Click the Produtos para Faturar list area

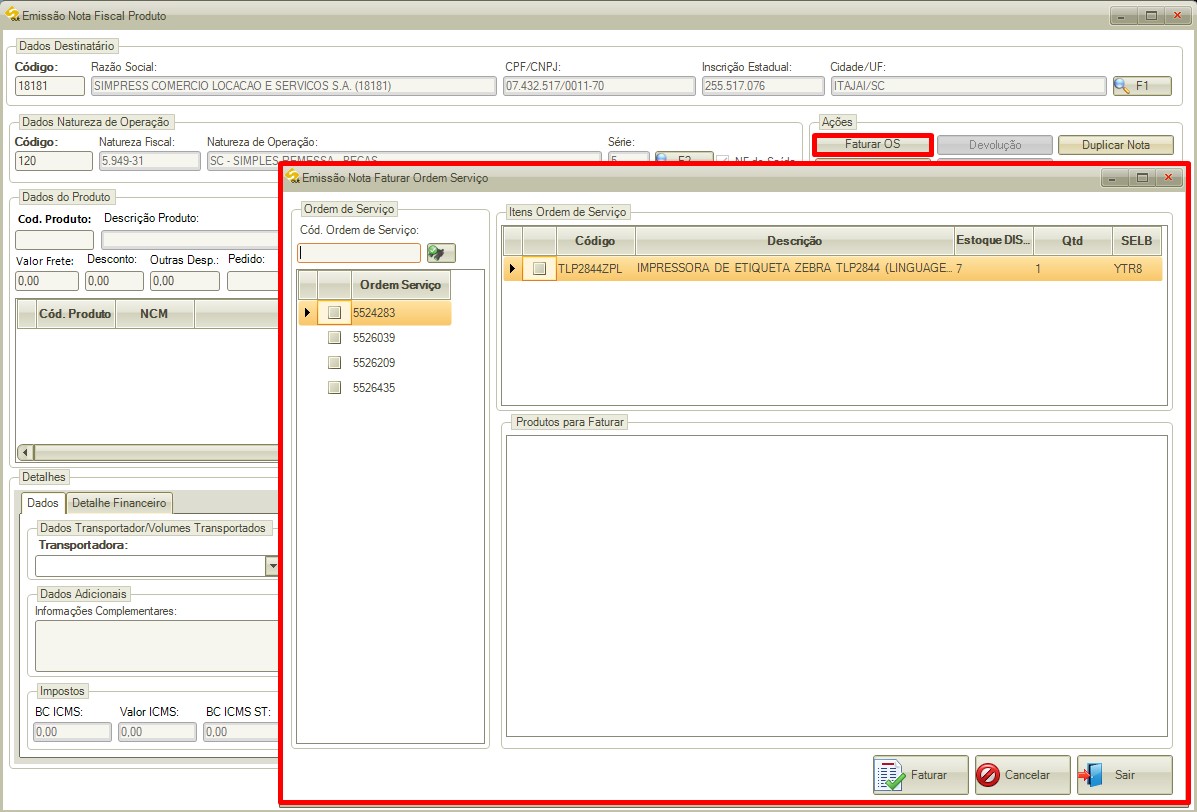[x=837, y=585]
